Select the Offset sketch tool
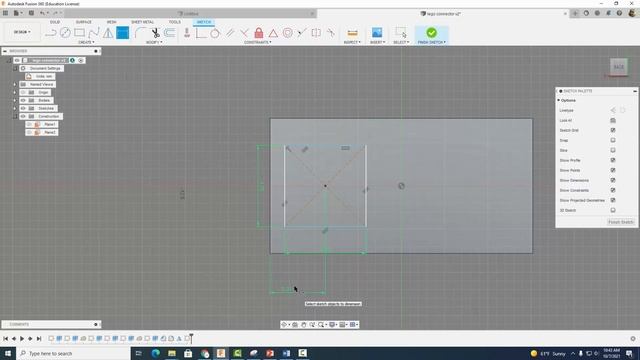 170,33
